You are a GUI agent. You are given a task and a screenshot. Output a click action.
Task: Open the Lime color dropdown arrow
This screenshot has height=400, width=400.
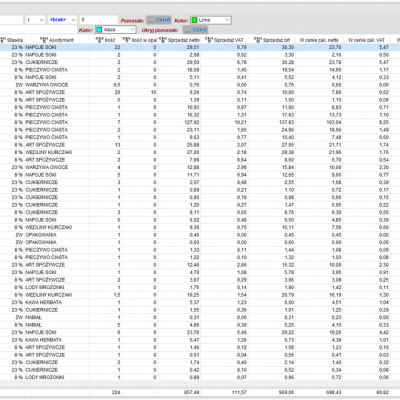(x=227, y=20)
